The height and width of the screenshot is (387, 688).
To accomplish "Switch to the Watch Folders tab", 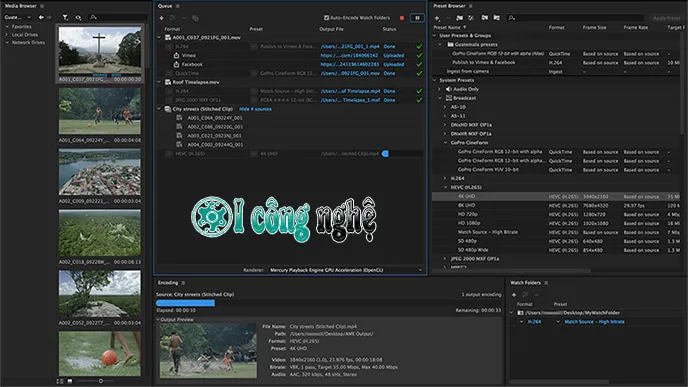I will 525,283.
